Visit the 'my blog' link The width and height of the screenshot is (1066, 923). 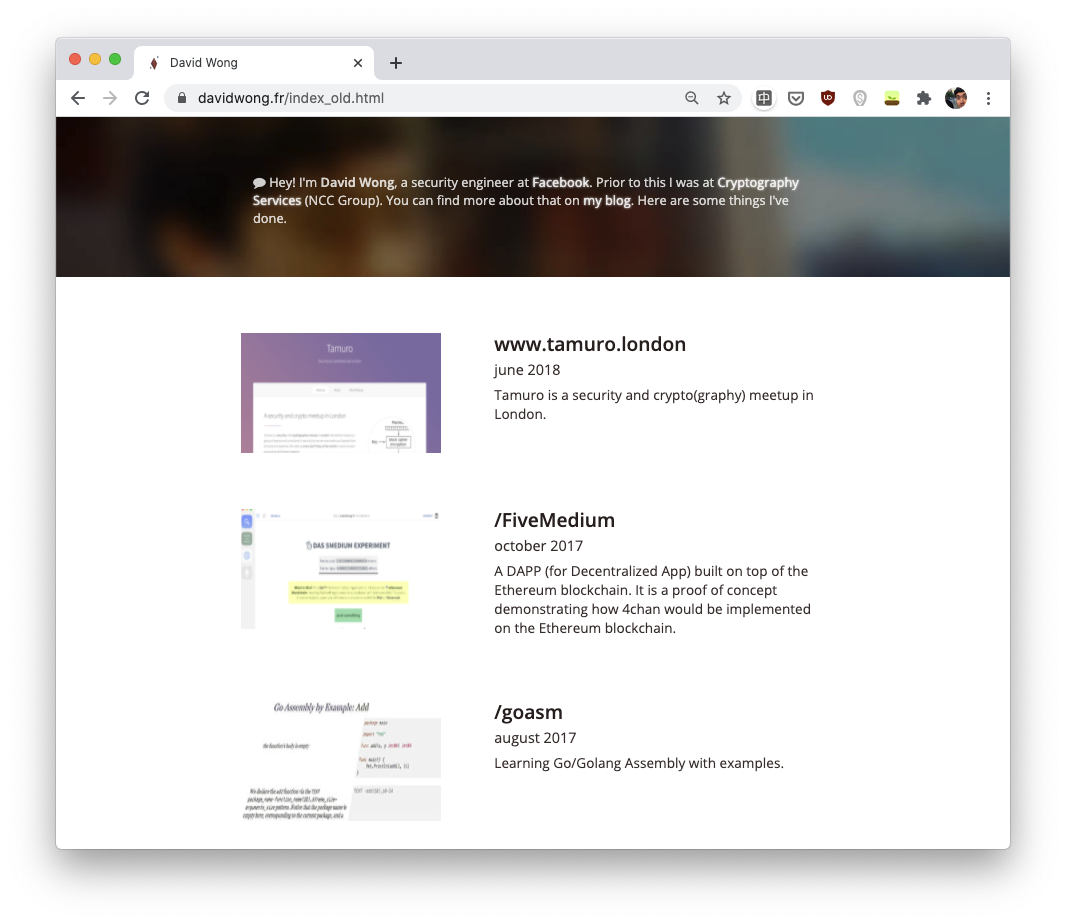coord(606,201)
